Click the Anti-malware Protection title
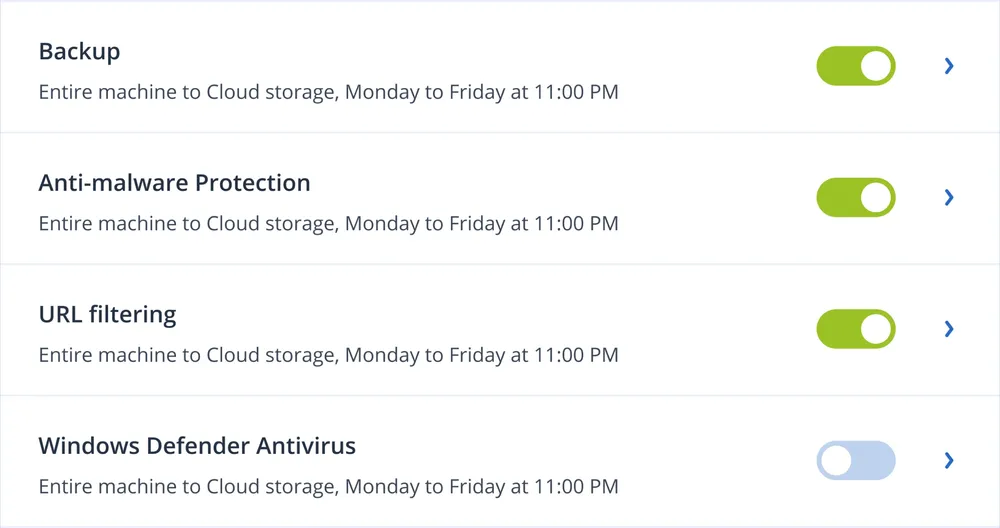This screenshot has width=1000, height=528. point(174,184)
